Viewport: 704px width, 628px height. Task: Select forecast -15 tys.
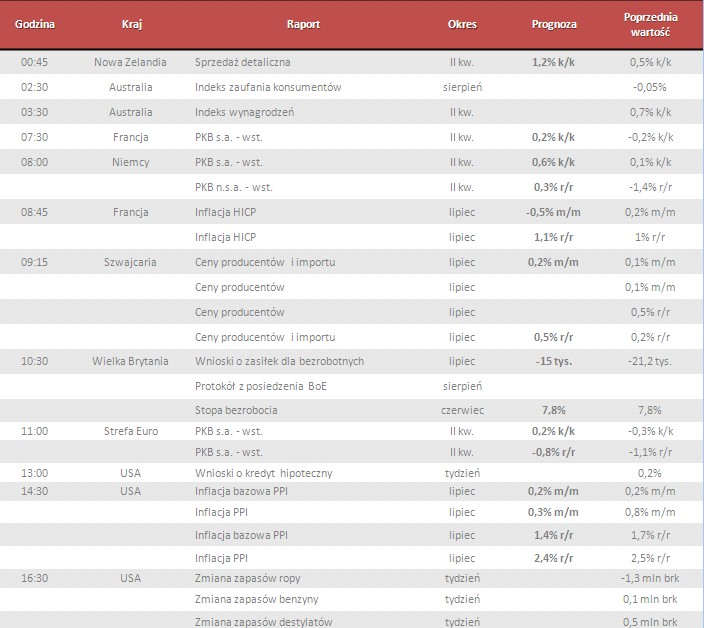tap(554, 361)
